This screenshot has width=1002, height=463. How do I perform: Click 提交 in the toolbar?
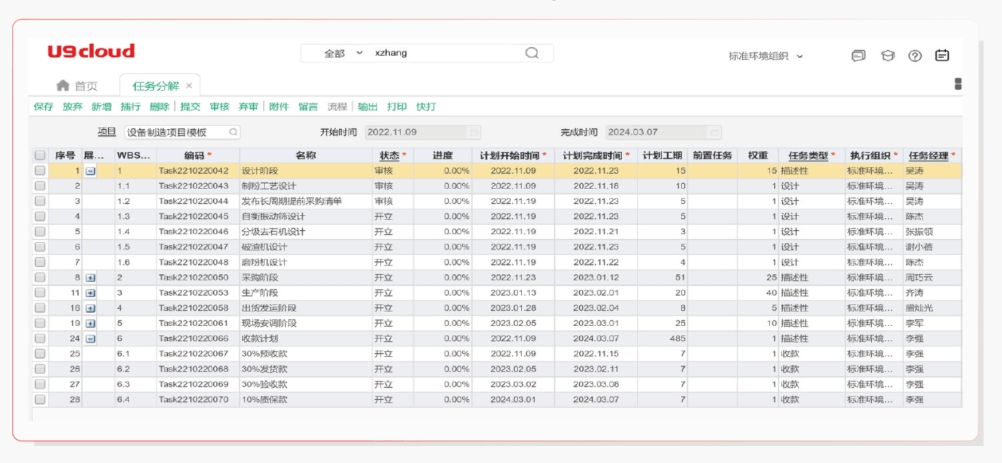[190, 107]
